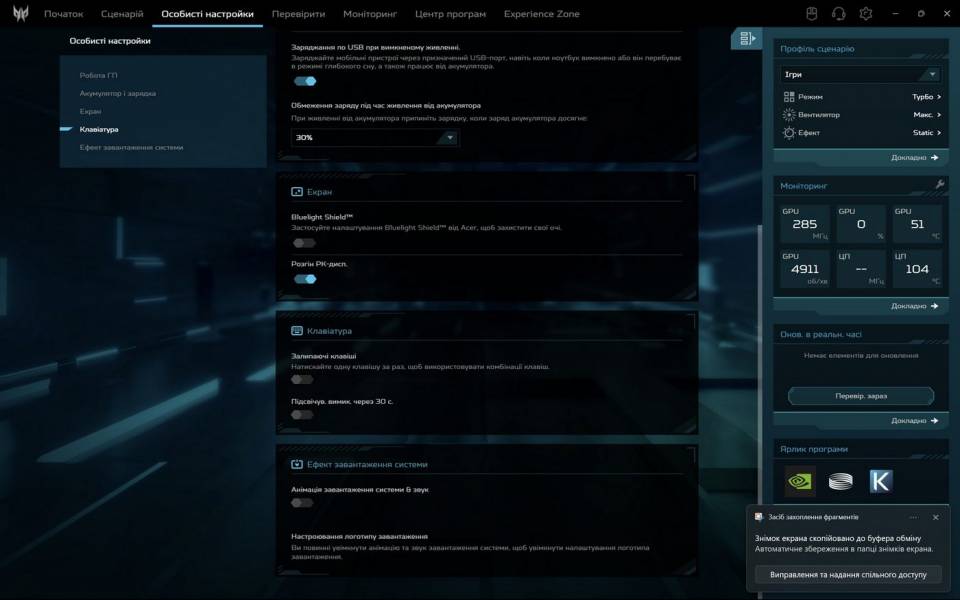
Task: Open the 30% charge limit dropdown
Action: click(x=375, y=138)
